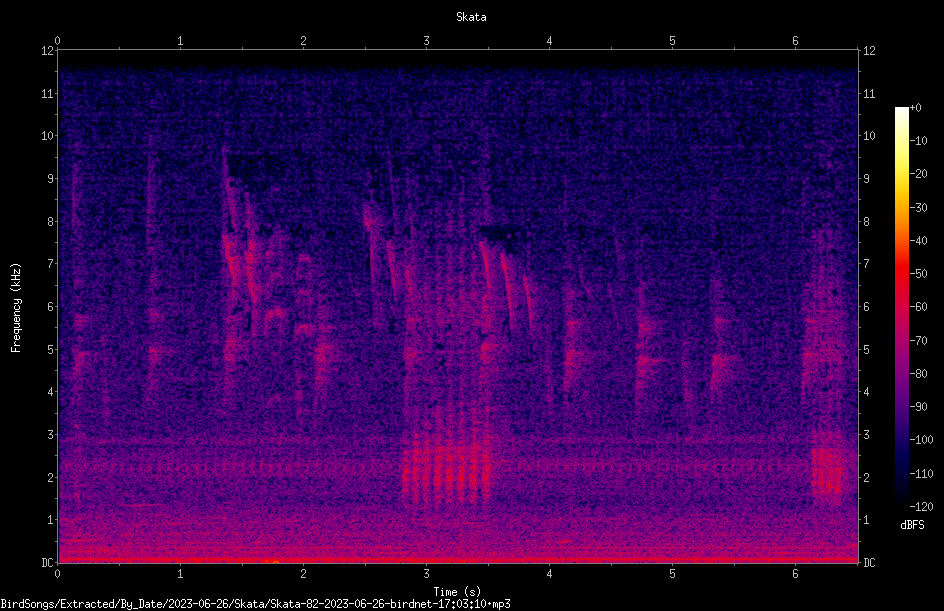Click the '-110' value on the color scale

[922, 474]
